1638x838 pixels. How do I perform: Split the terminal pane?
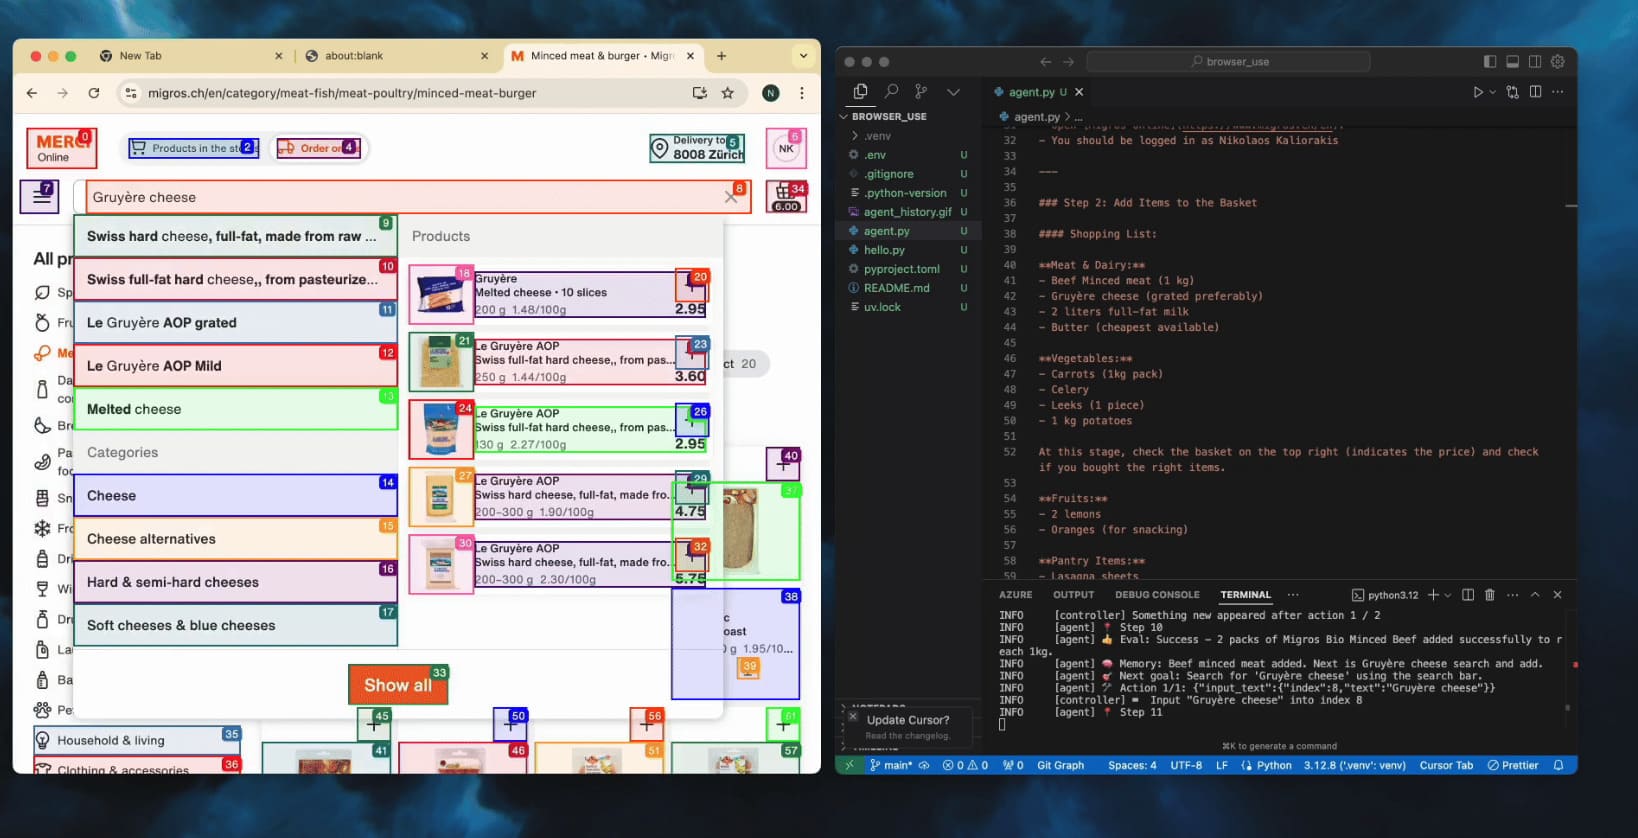1468,595
